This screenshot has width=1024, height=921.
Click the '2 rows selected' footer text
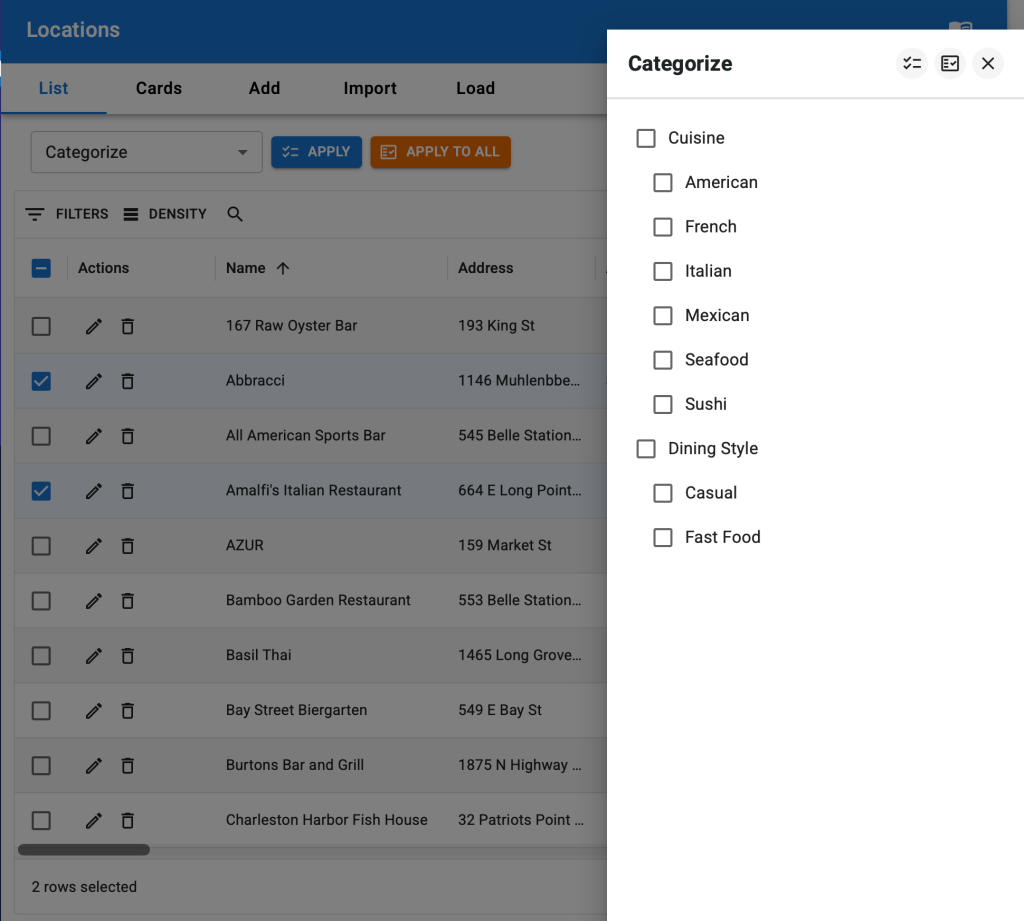(x=84, y=886)
